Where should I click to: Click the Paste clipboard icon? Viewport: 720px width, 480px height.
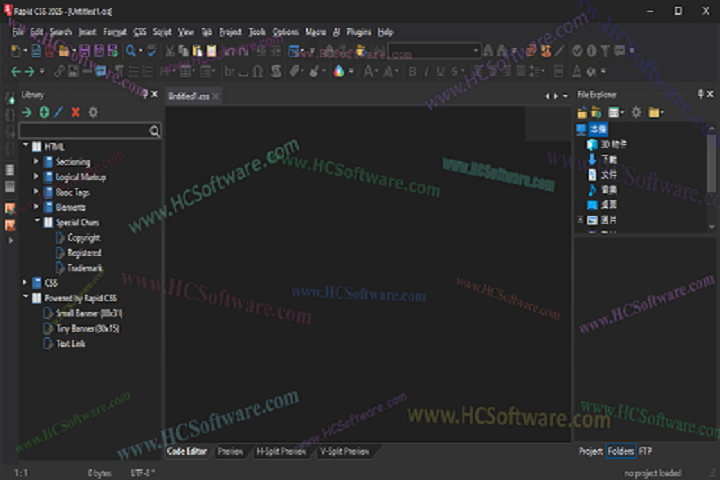pyautogui.click(x=197, y=51)
